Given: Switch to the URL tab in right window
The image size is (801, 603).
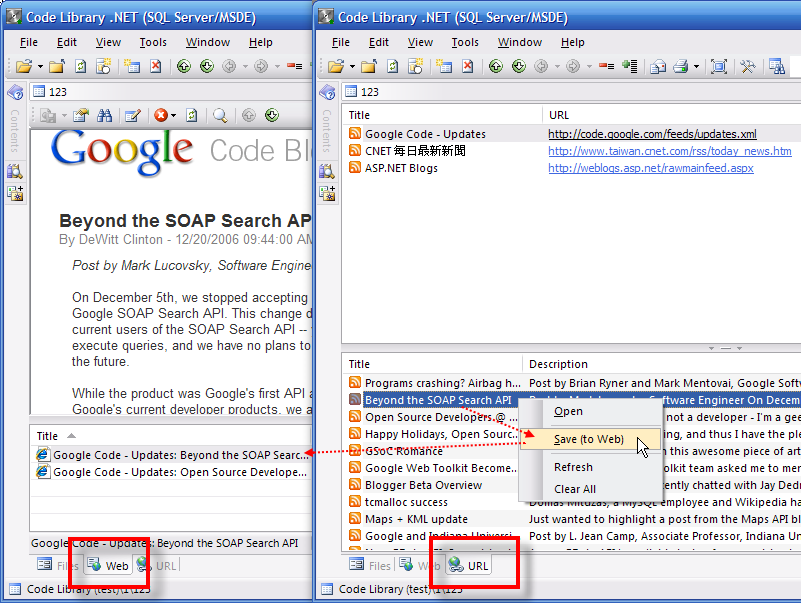Looking at the screenshot, I should tap(469, 566).
